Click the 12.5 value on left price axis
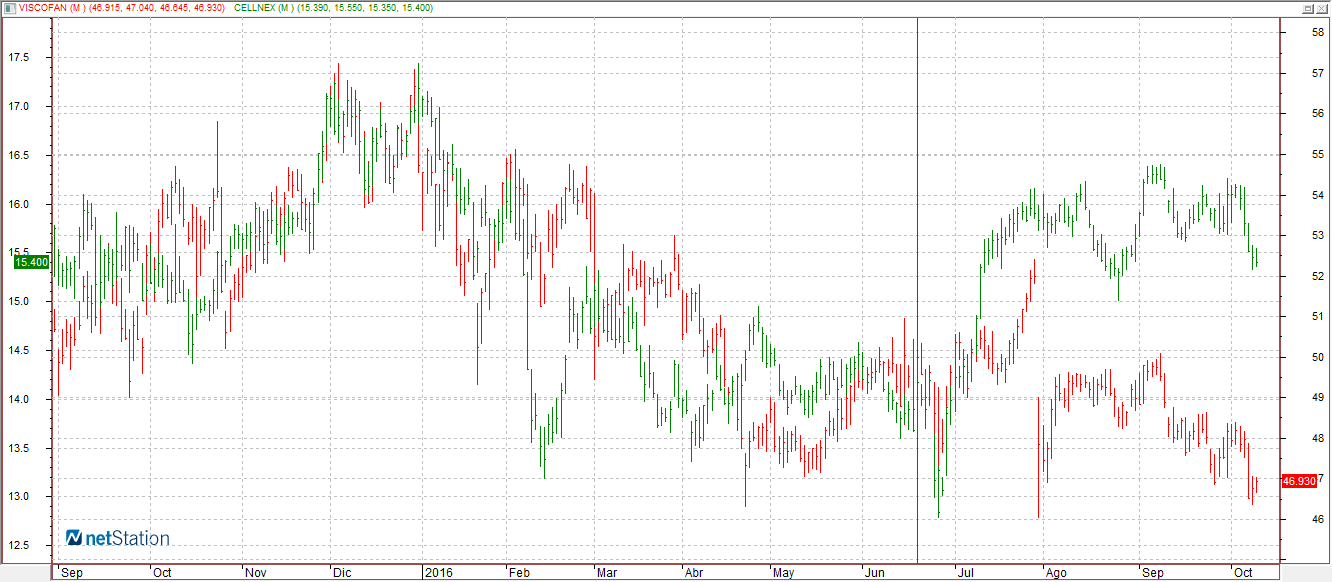 pos(20,546)
